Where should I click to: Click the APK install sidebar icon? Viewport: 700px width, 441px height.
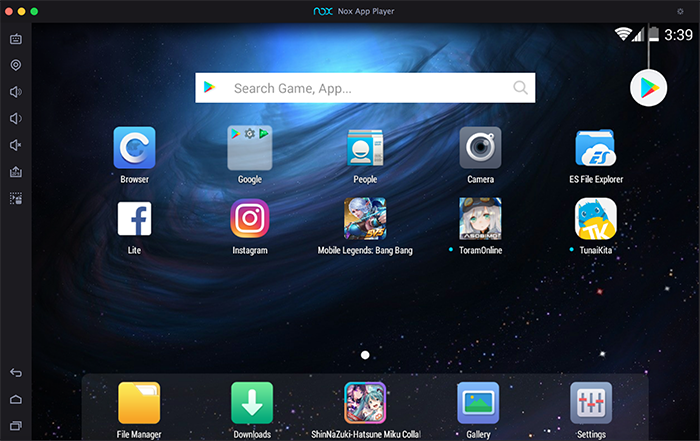pos(16,172)
